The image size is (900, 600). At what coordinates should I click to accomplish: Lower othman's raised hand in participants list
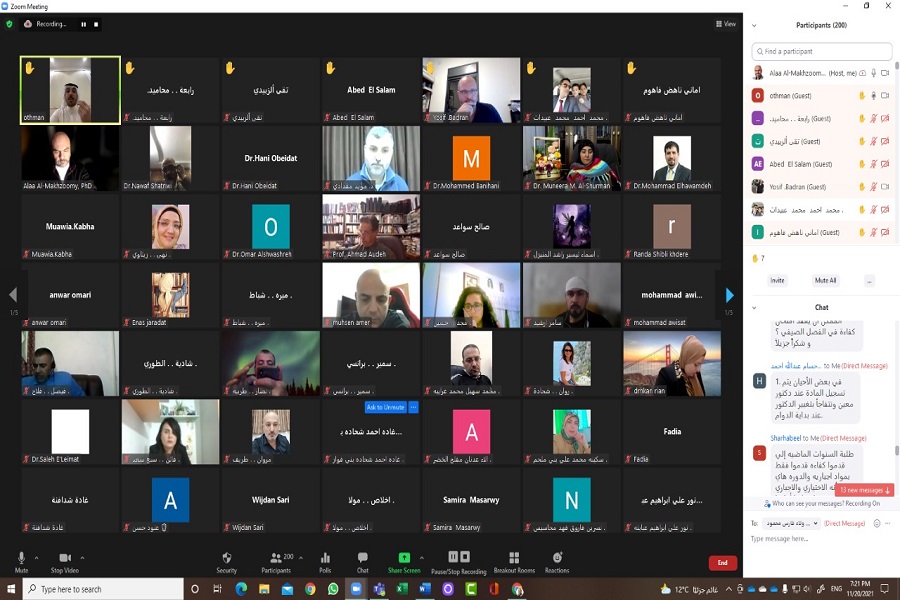pyautogui.click(x=862, y=96)
